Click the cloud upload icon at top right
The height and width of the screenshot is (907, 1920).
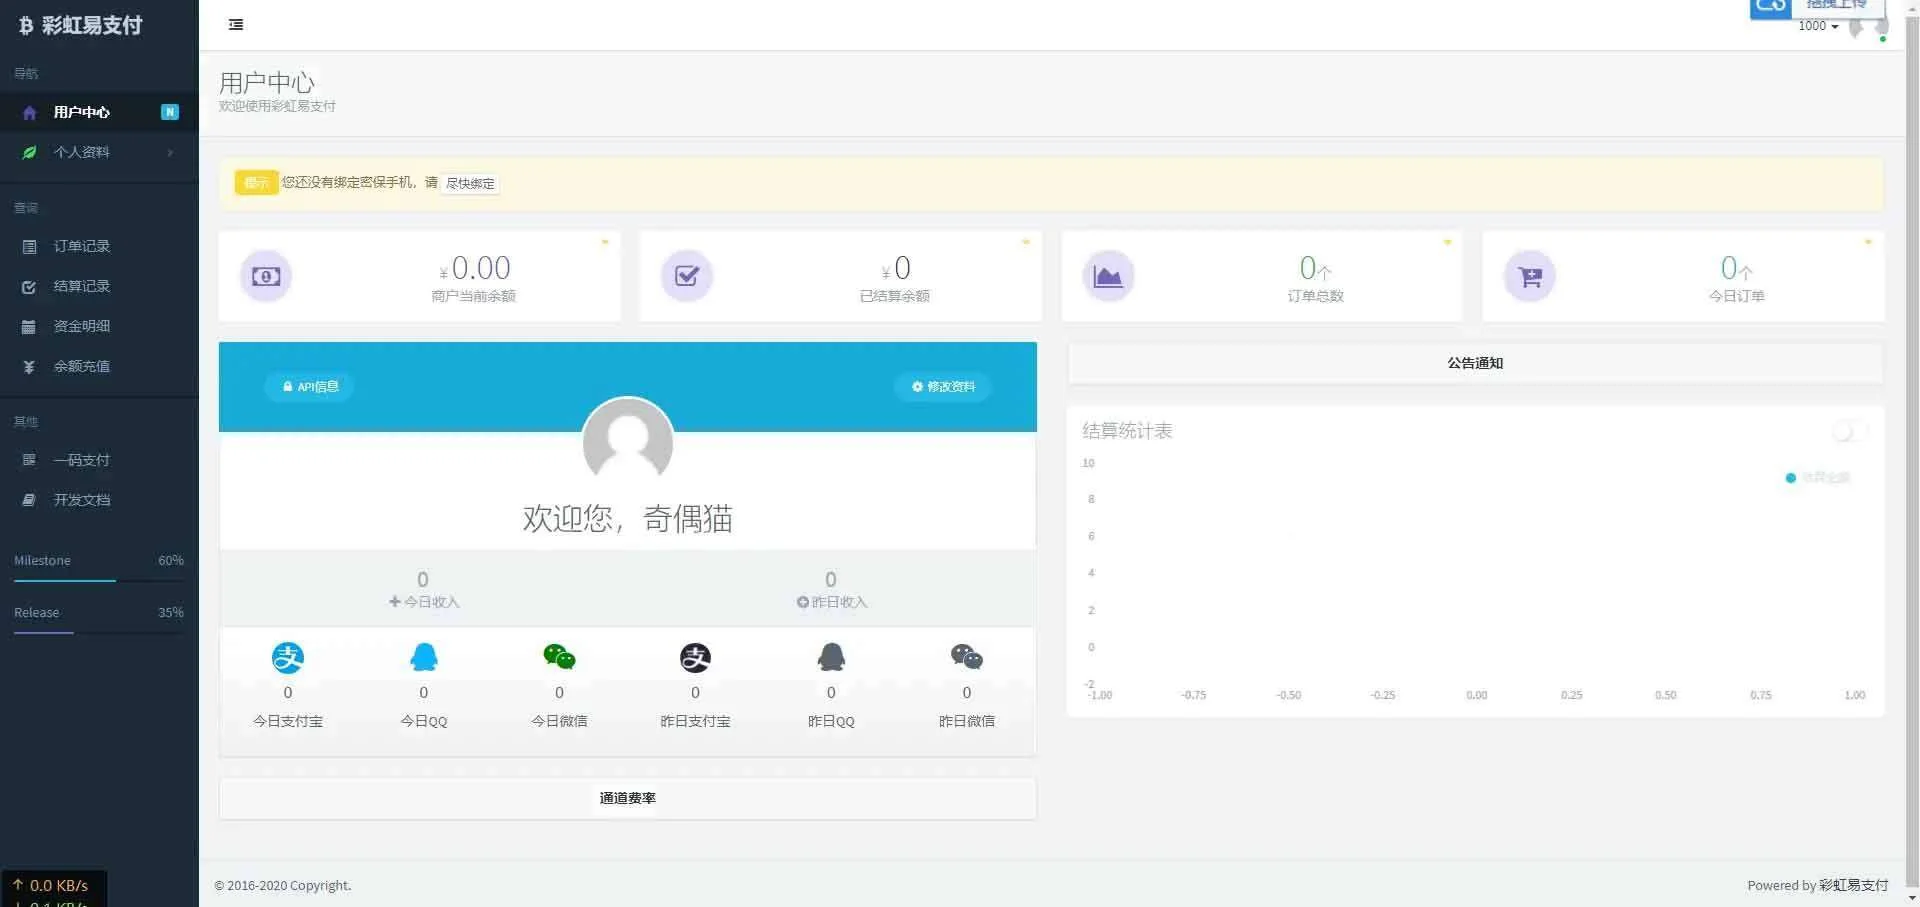[1771, 8]
